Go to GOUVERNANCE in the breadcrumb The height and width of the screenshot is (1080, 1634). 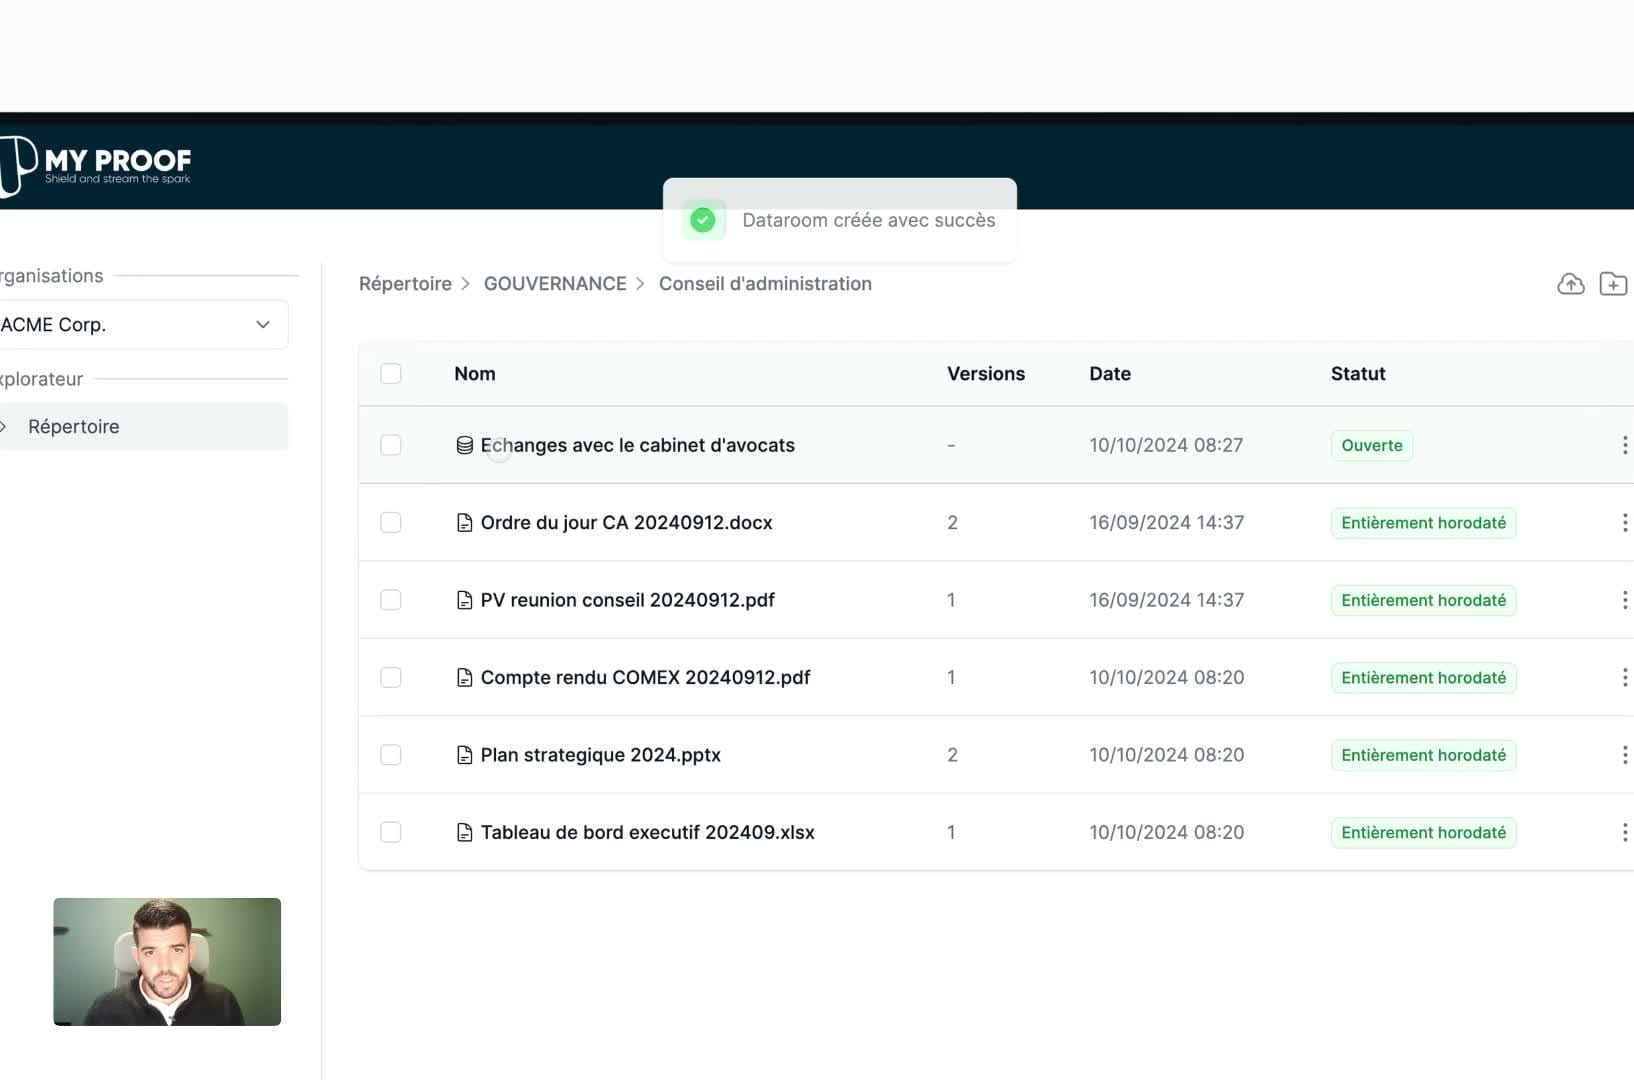coord(555,284)
